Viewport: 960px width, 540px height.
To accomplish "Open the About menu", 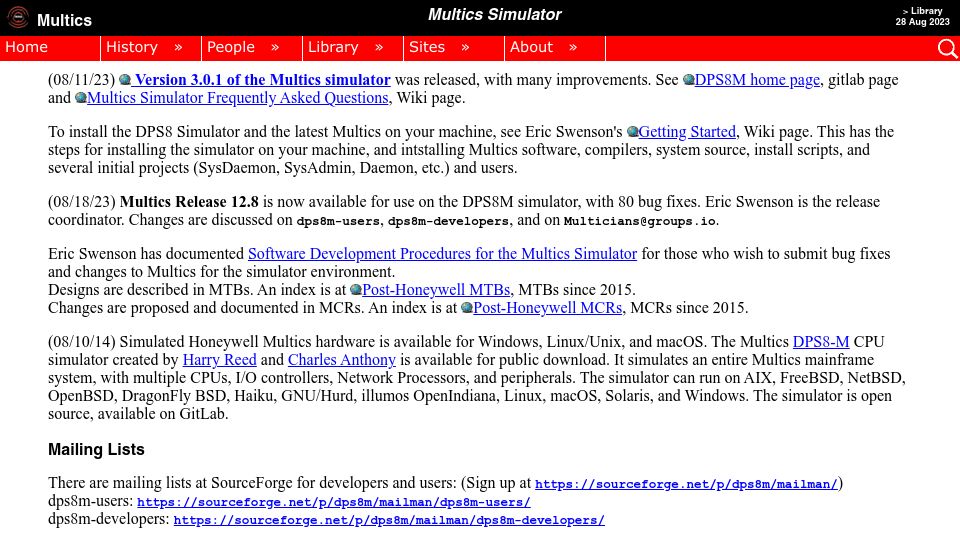I will (x=555, y=48).
